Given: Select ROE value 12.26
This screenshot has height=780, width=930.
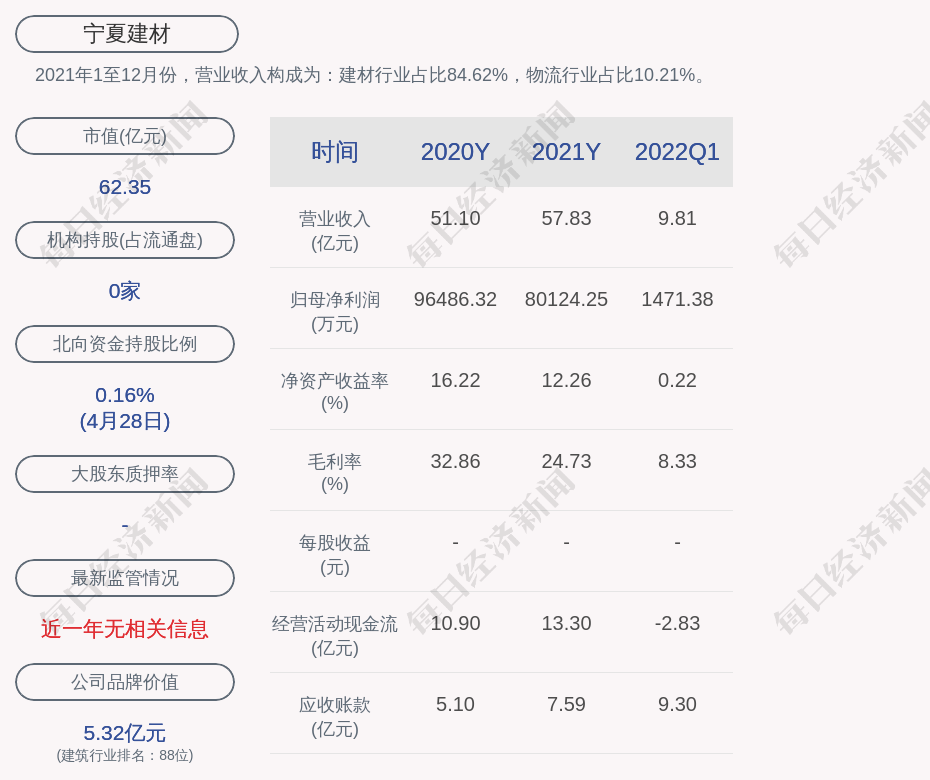Looking at the screenshot, I should click(566, 380).
